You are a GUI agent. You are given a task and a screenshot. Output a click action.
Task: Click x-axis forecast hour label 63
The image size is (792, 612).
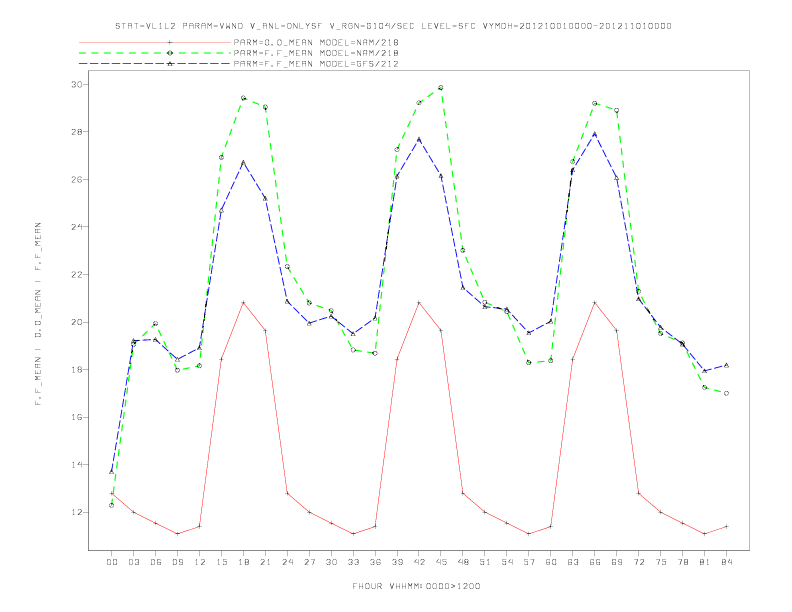pos(572,562)
